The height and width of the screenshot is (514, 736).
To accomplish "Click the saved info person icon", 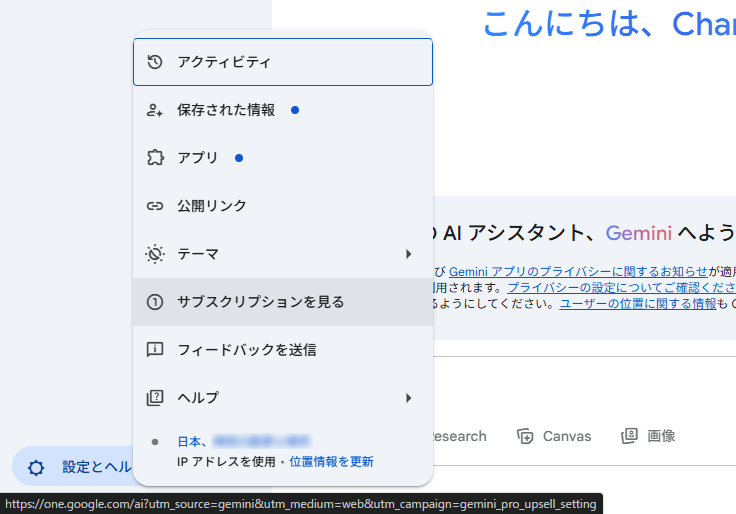I will coord(155,110).
